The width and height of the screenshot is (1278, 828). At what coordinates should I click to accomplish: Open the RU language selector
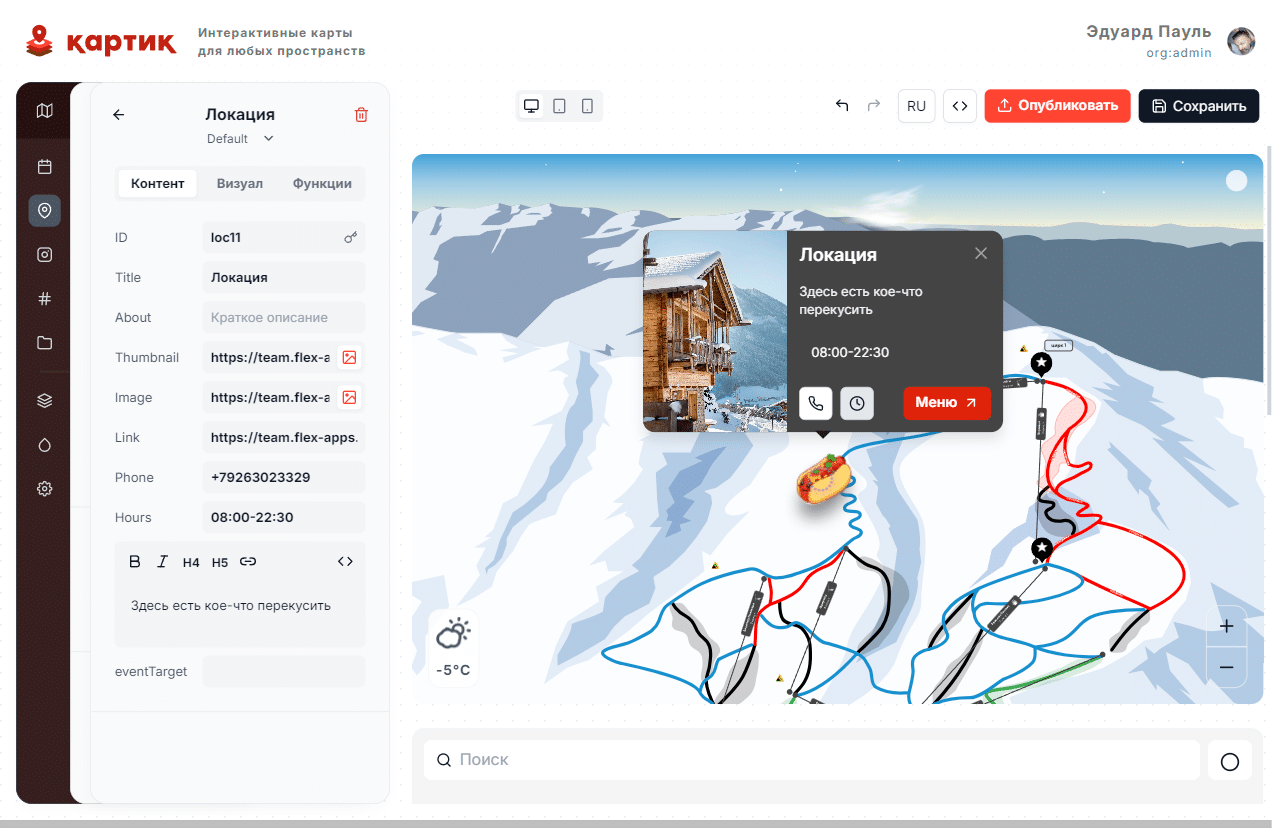(916, 106)
